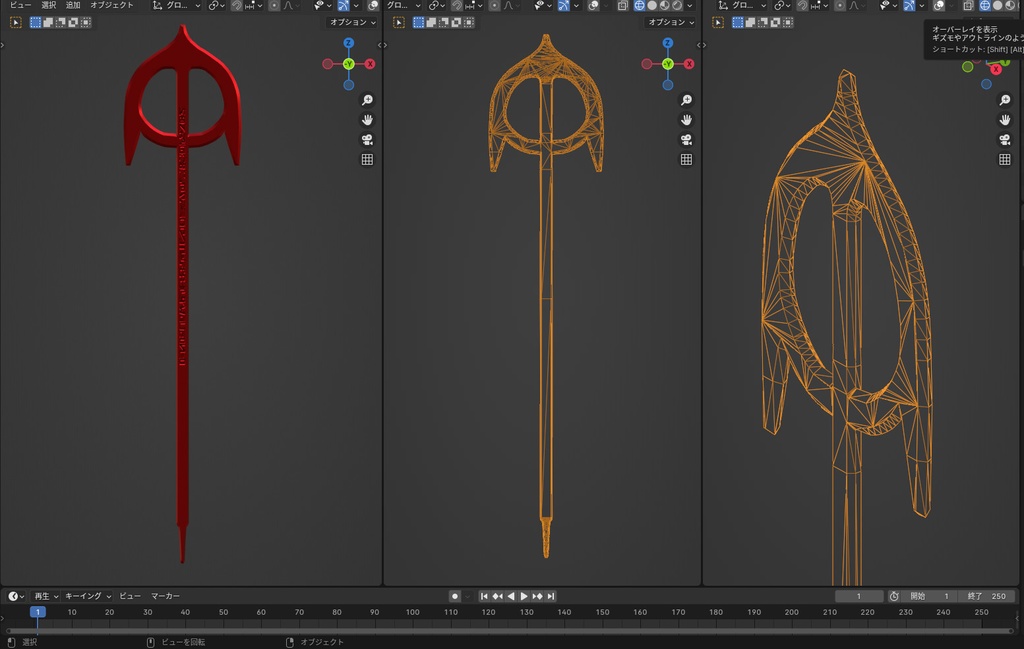Open 追加 menu in left viewport header
This screenshot has height=649, width=1024.
[73, 5]
